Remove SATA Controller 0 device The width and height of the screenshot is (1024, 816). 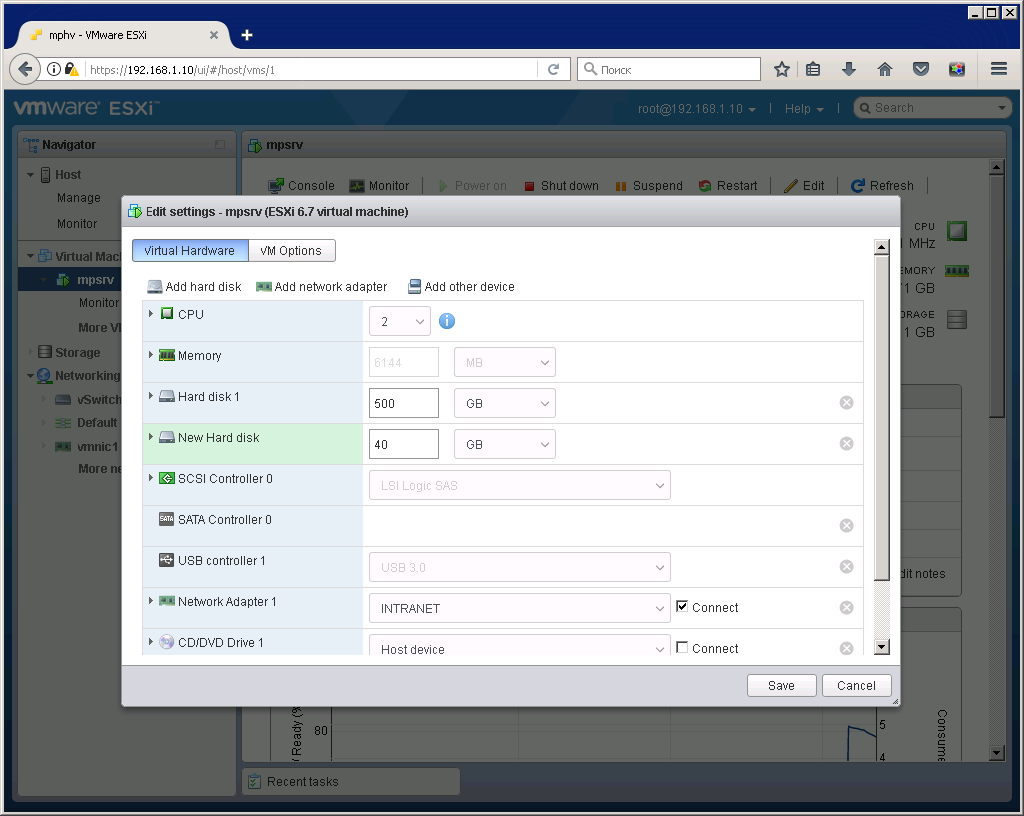point(846,526)
